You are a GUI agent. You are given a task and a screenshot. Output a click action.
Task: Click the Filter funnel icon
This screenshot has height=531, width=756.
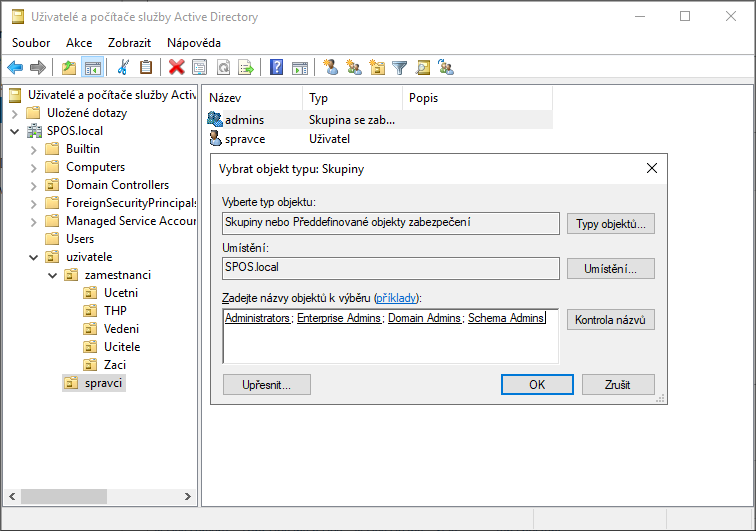[400, 68]
